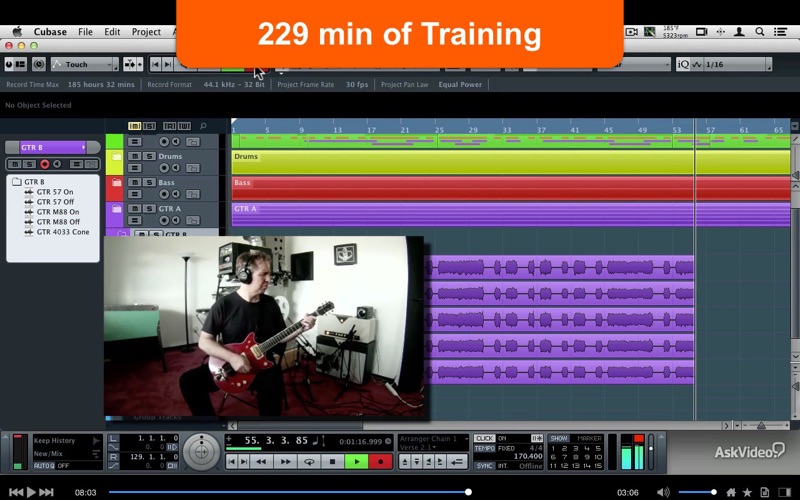Click the iQ iterative quantize button

683,64
